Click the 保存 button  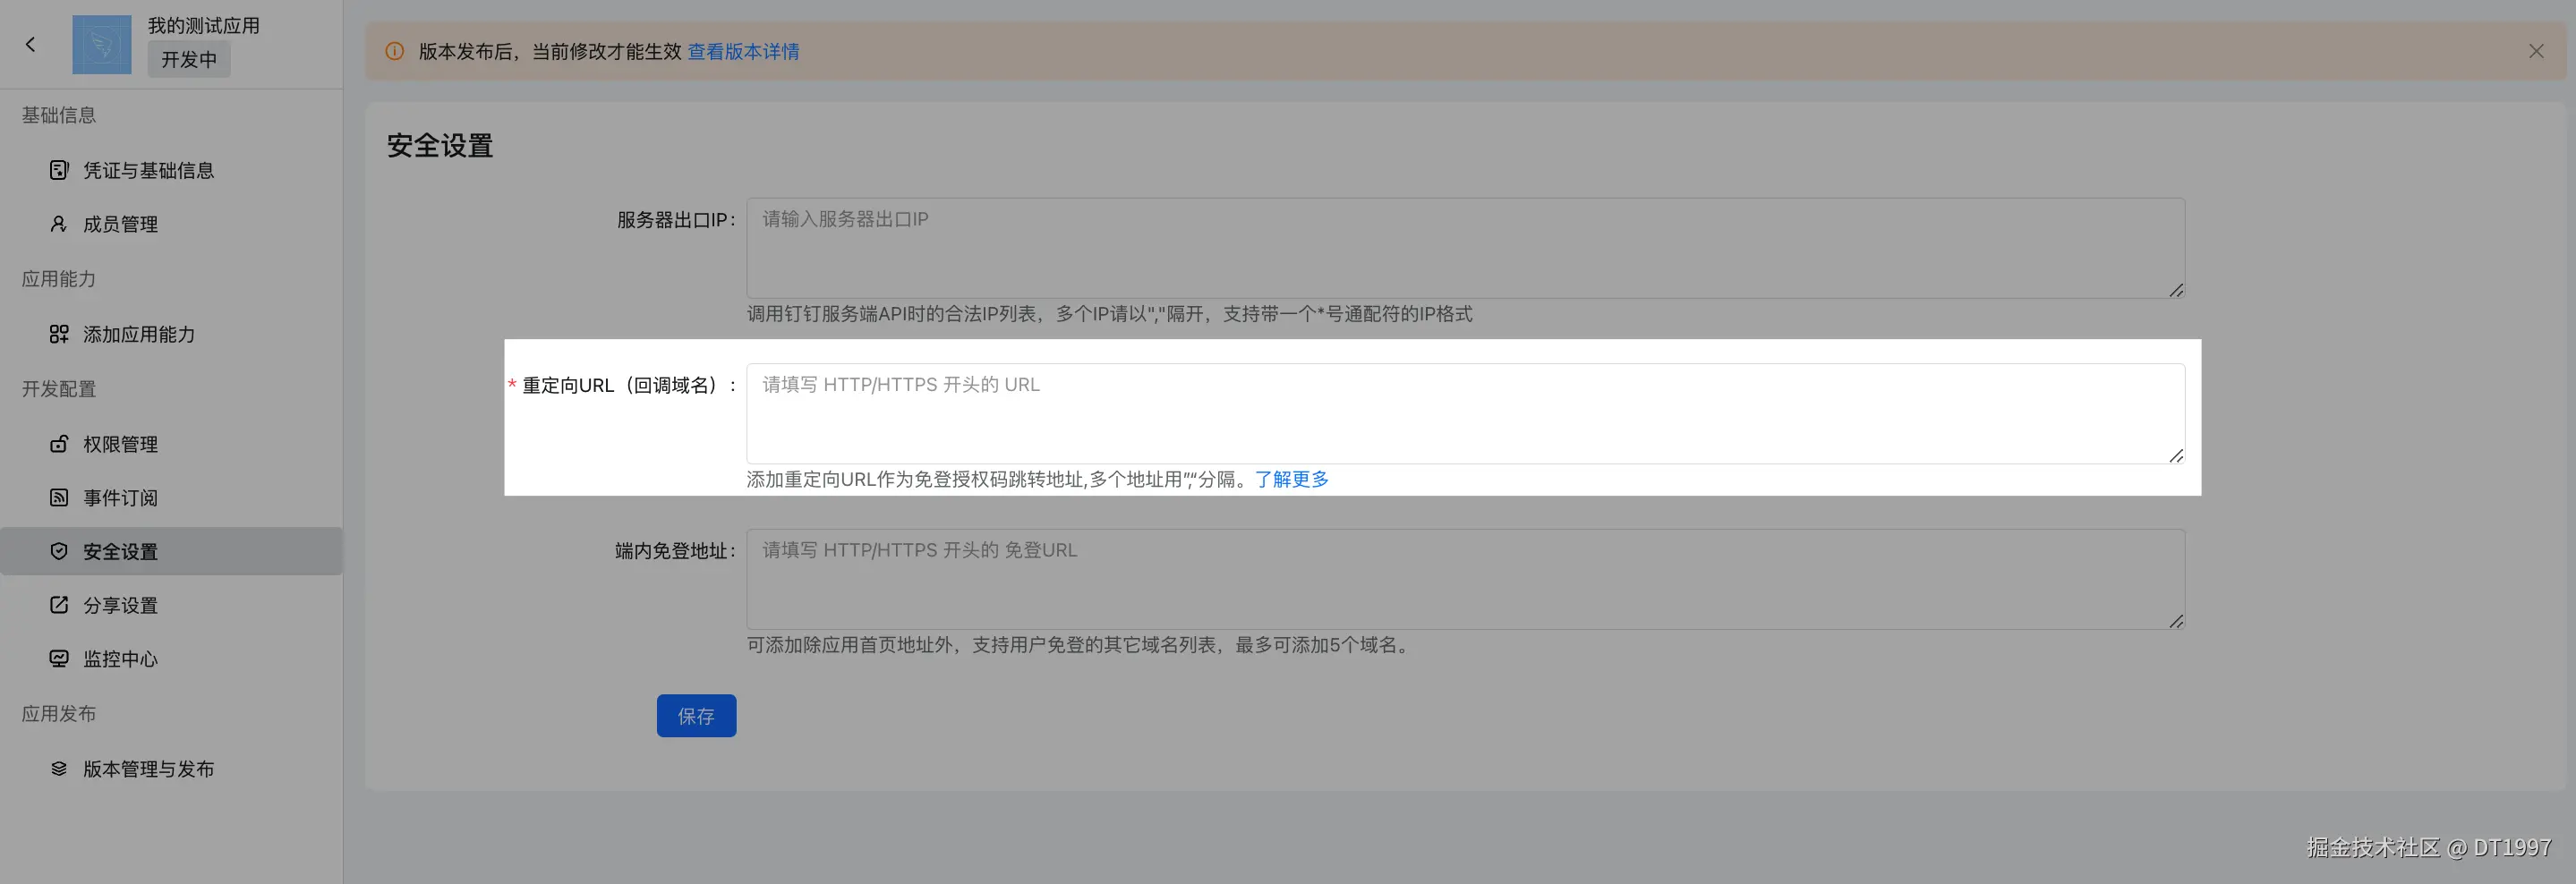(696, 716)
